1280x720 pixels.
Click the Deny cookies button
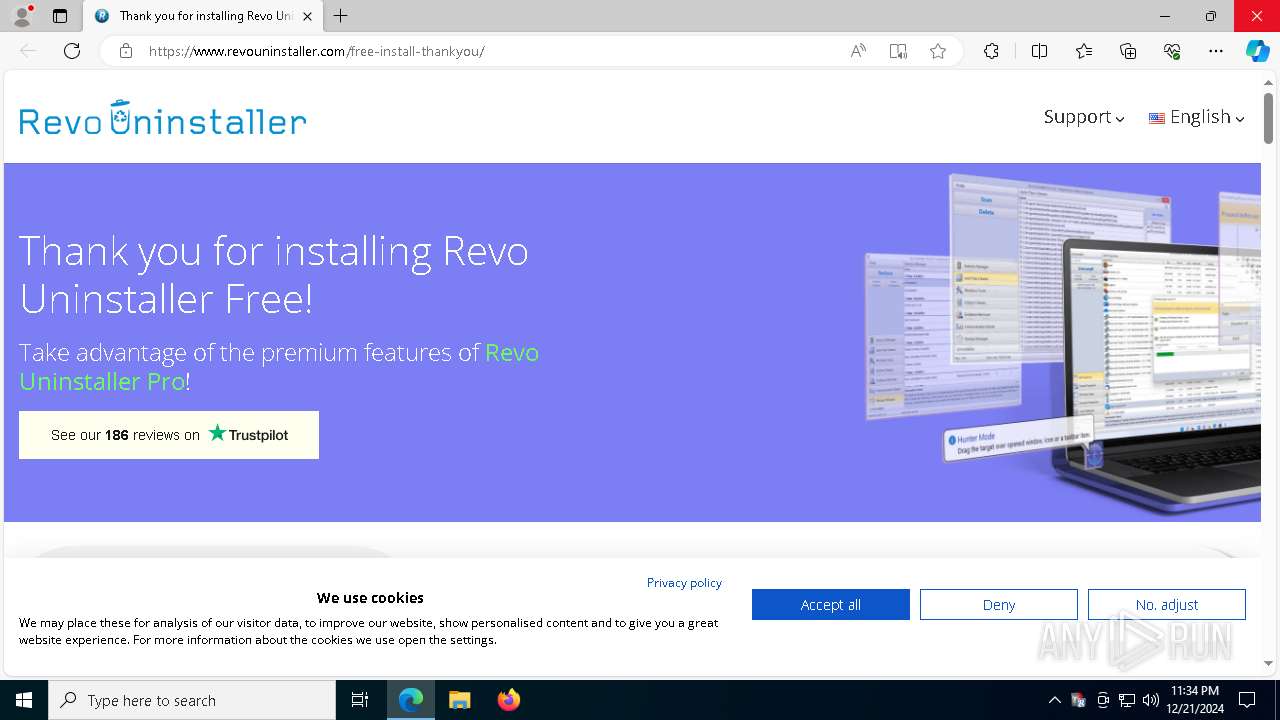(999, 604)
